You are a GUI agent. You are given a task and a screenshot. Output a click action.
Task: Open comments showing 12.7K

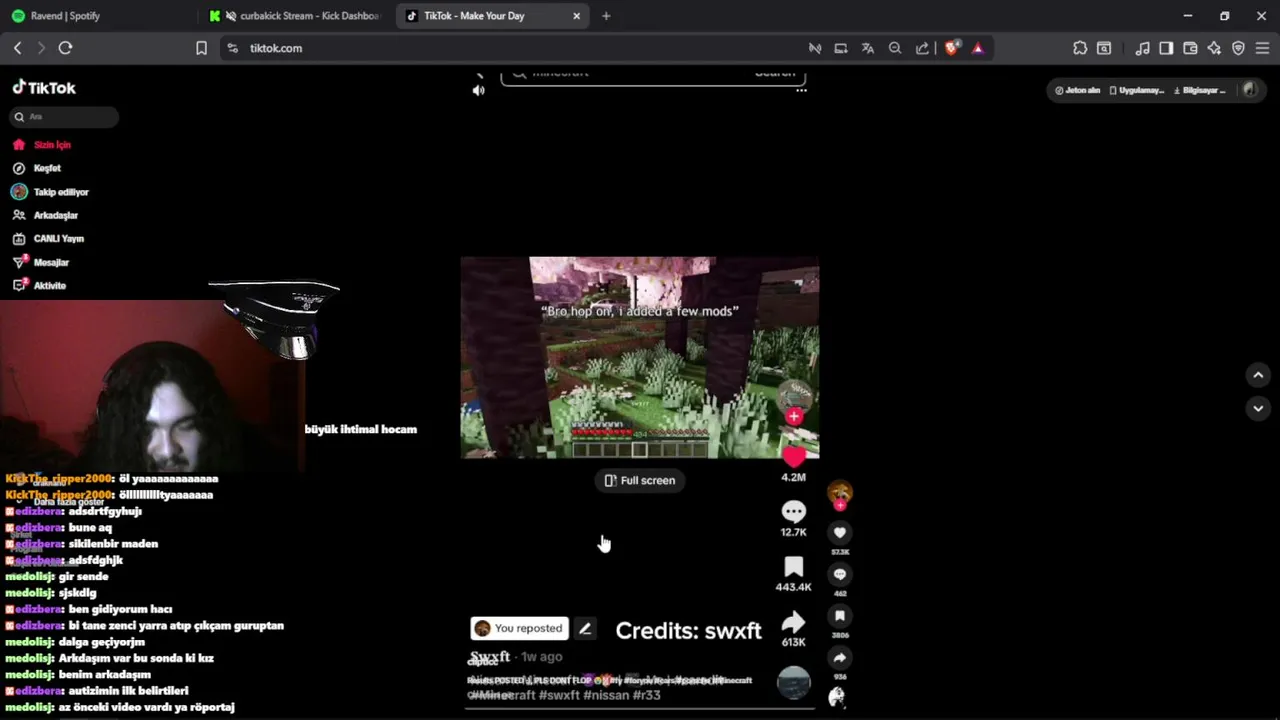click(793, 512)
